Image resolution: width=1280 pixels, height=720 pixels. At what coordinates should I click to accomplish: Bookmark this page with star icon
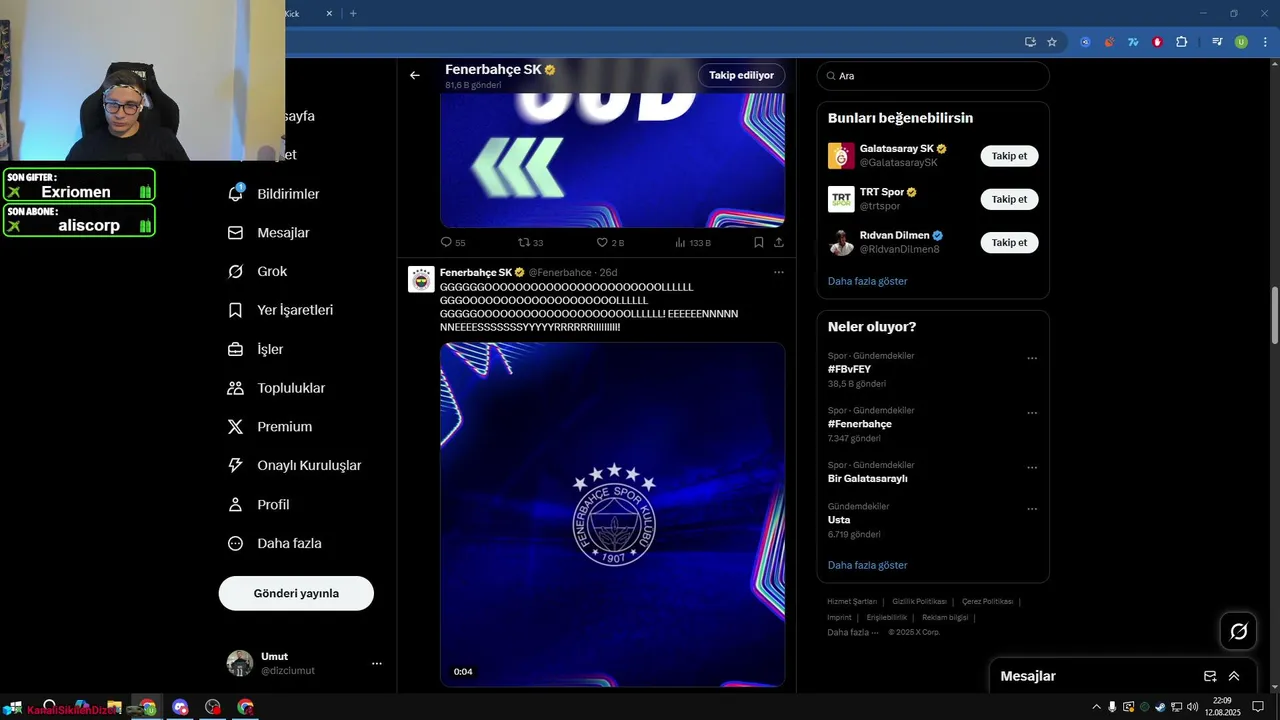[x=1052, y=42]
